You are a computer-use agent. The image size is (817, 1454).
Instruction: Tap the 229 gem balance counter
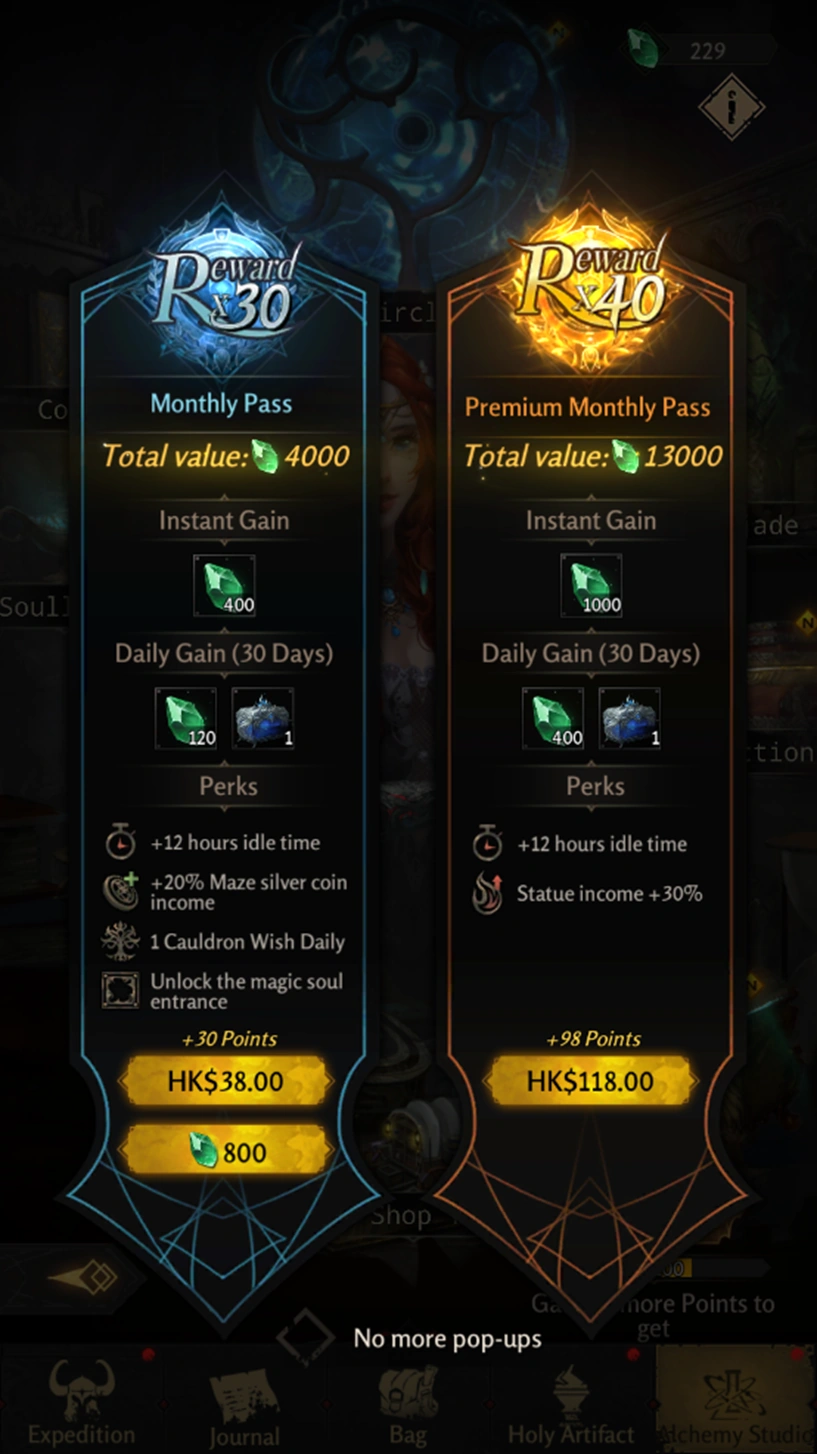point(703,49)
